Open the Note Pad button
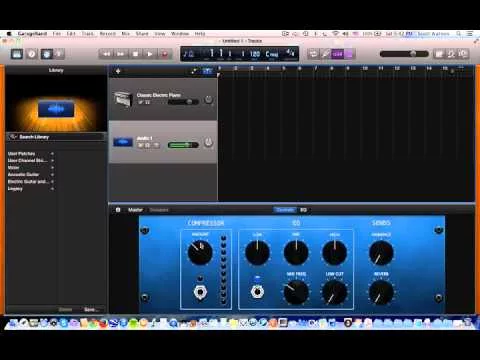The height and width of the screenshot is (360, 480). [439, 54]
